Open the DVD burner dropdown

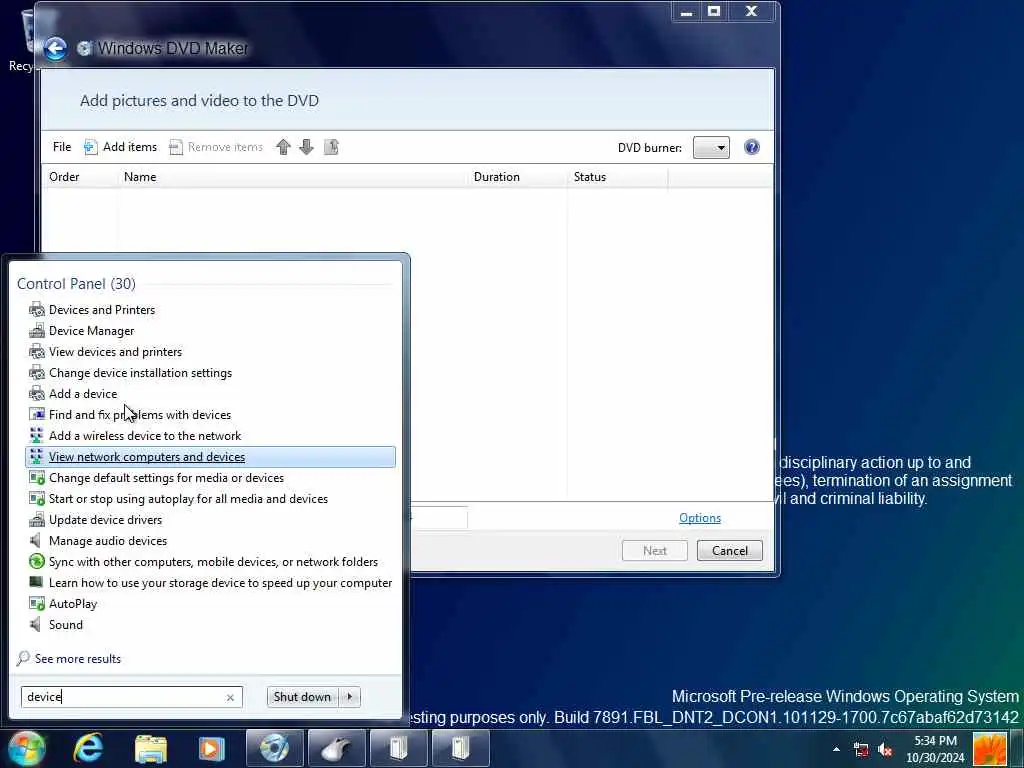pyautogui.click(x=711, y=148)
